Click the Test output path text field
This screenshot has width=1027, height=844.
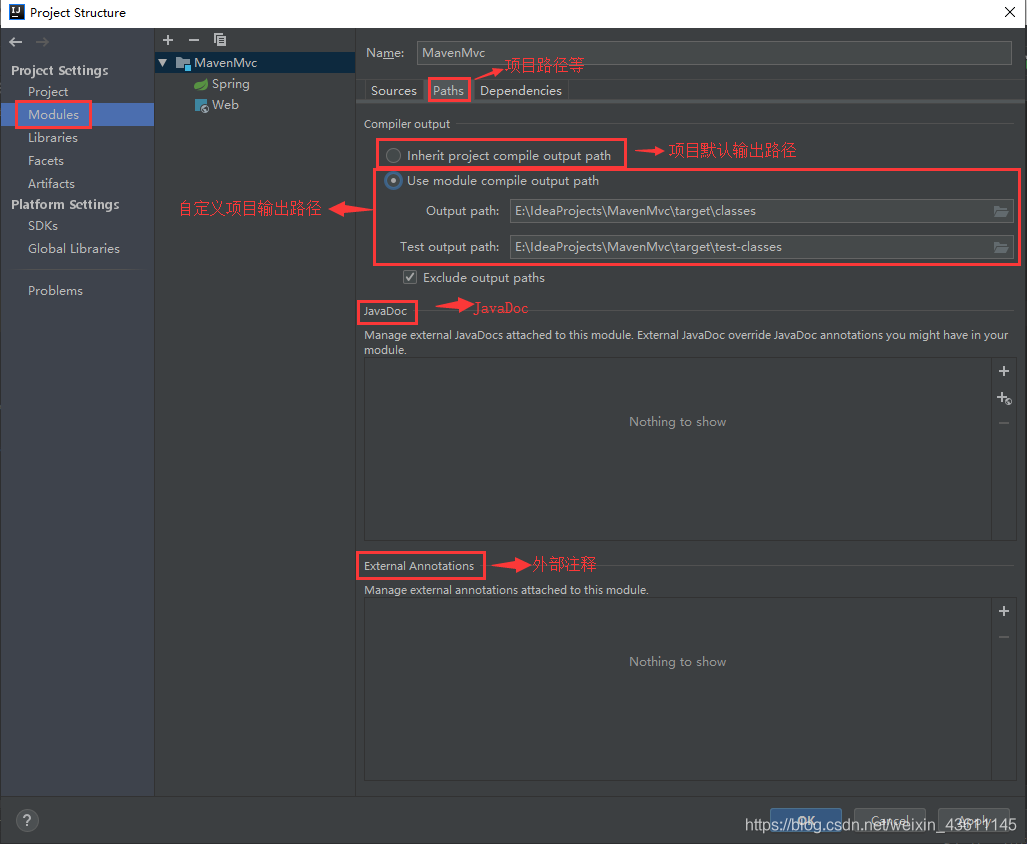click(750, 247)
